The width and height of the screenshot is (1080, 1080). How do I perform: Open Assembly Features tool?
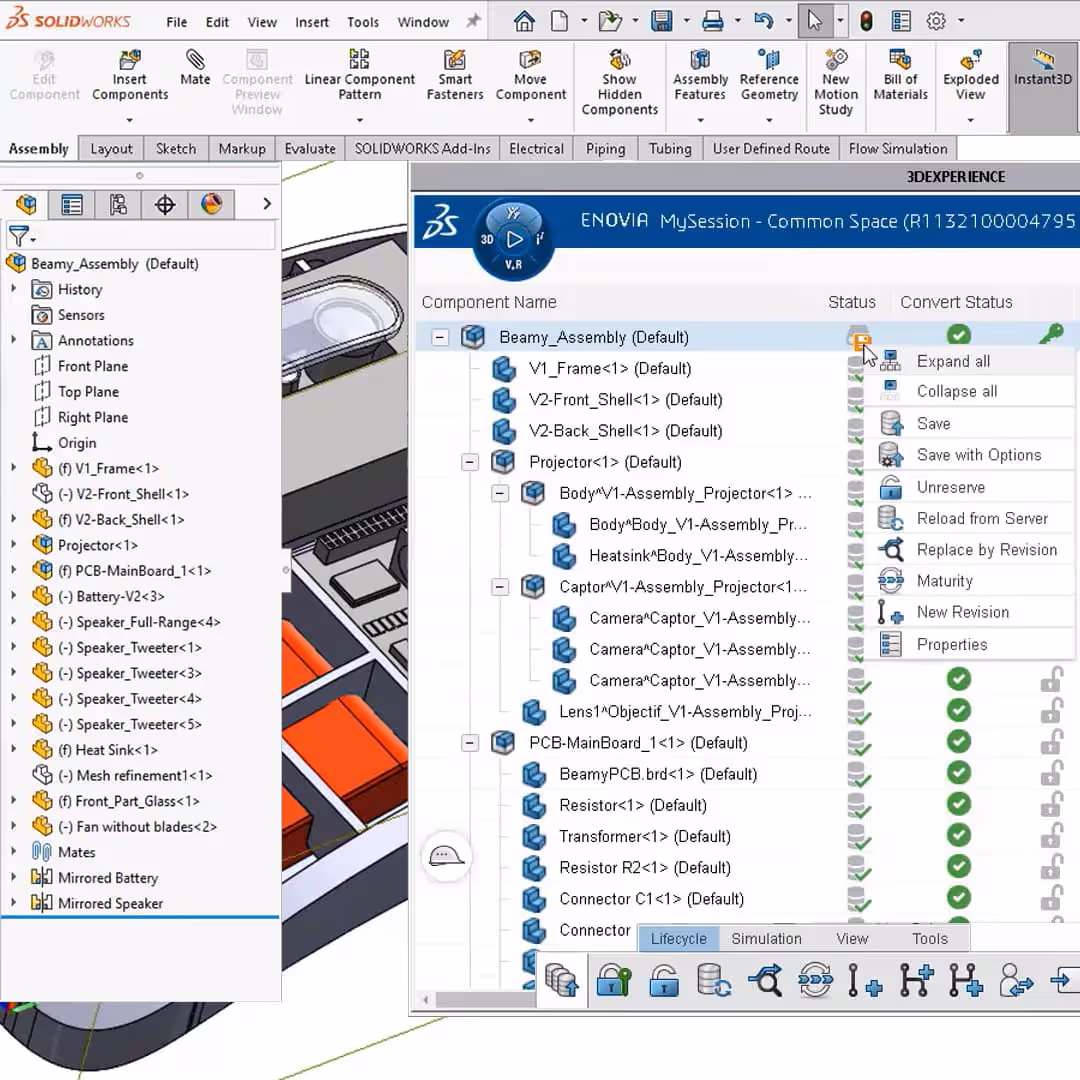tap(700, 76)
